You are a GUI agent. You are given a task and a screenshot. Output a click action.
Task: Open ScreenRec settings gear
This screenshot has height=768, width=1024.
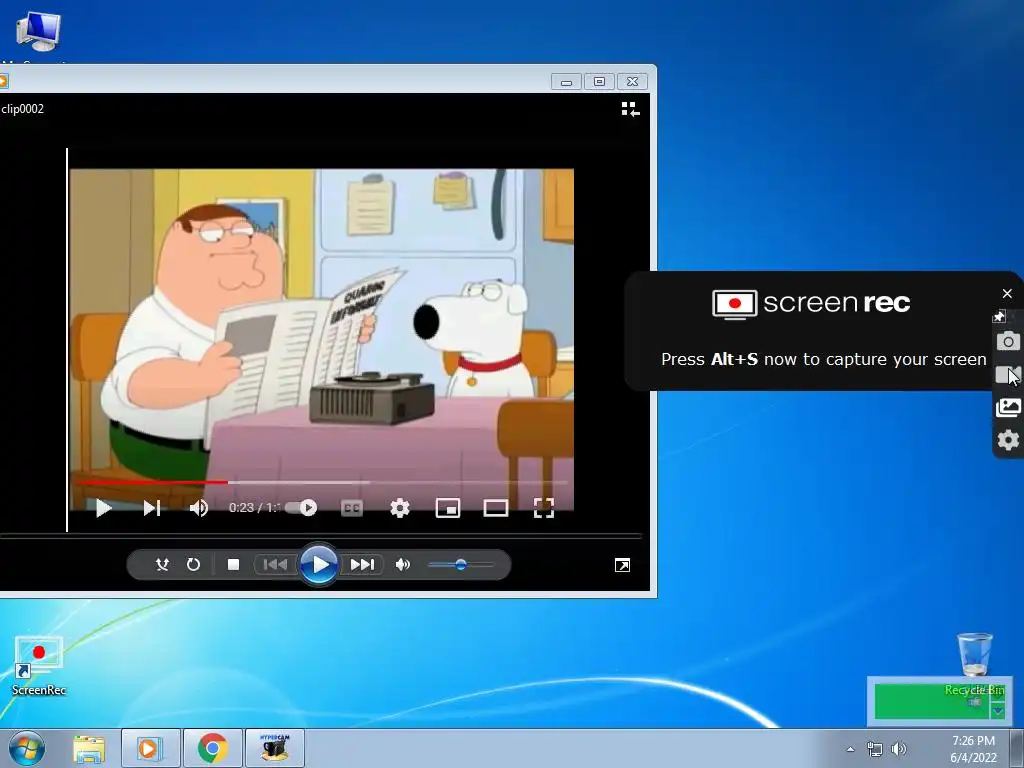point(1008,440)
